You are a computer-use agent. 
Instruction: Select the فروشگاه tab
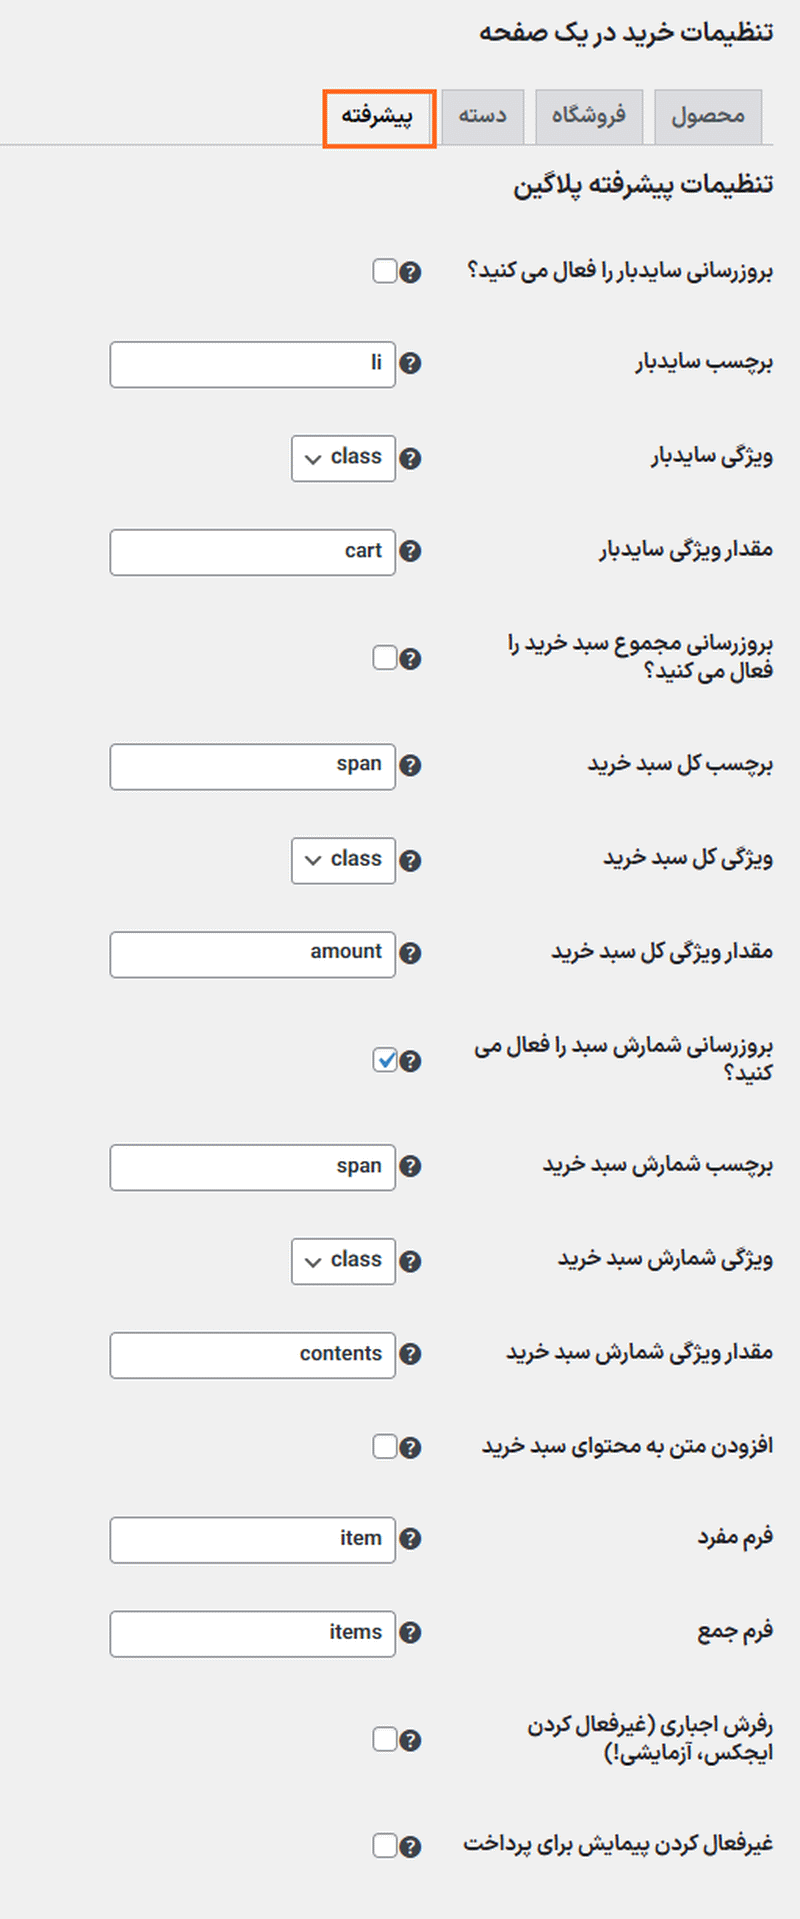(x=589, y=115)
